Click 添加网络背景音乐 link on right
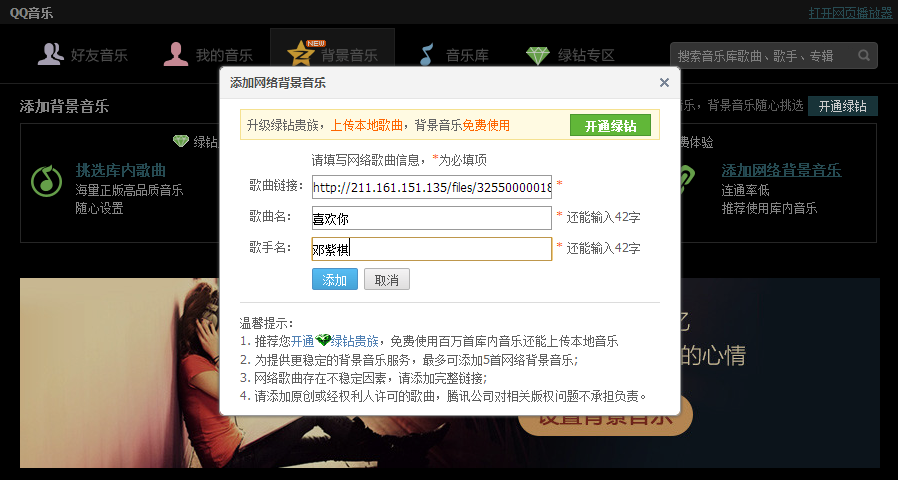This screenshot has height=480, width=898. (781, 170)
